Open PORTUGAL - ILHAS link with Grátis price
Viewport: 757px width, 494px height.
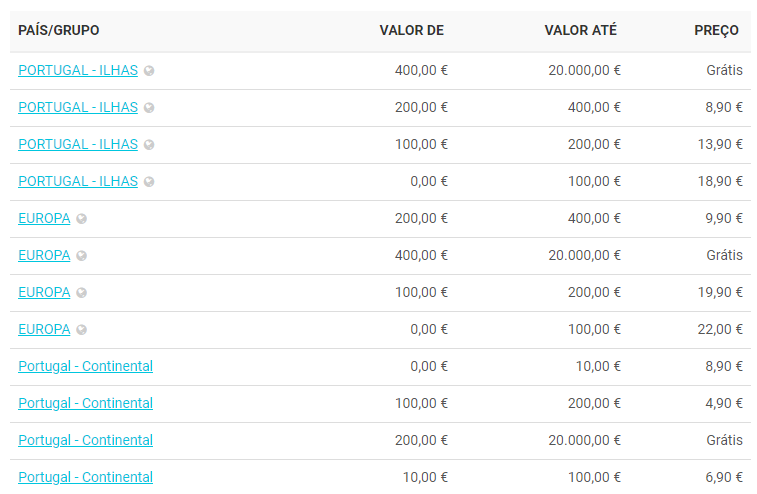point(78,70)
